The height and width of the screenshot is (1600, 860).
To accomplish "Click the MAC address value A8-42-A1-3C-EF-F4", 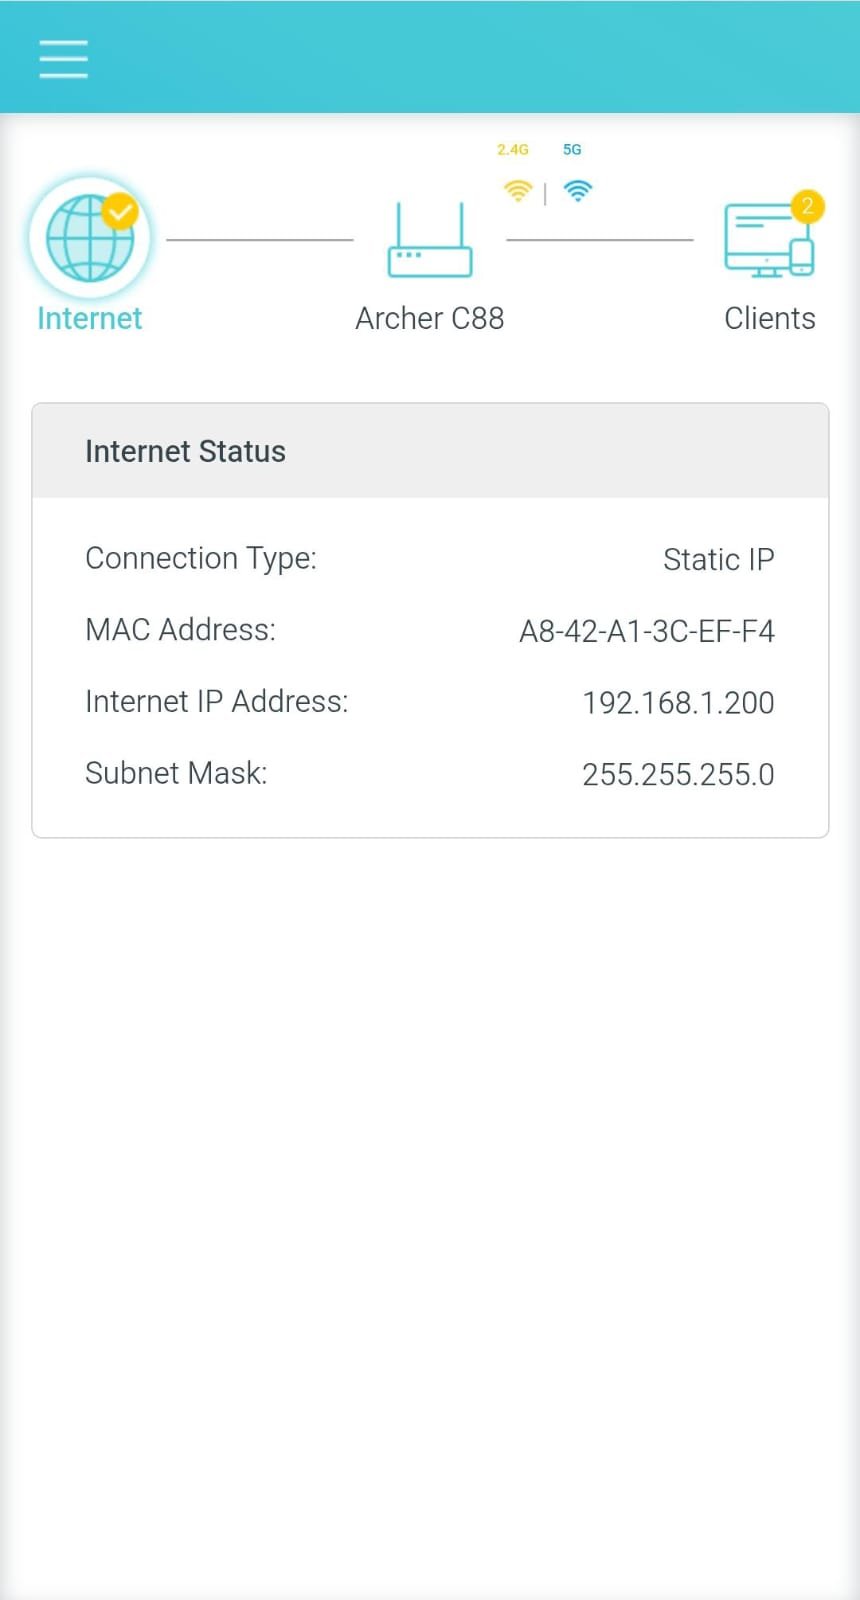I will point(646,631).
